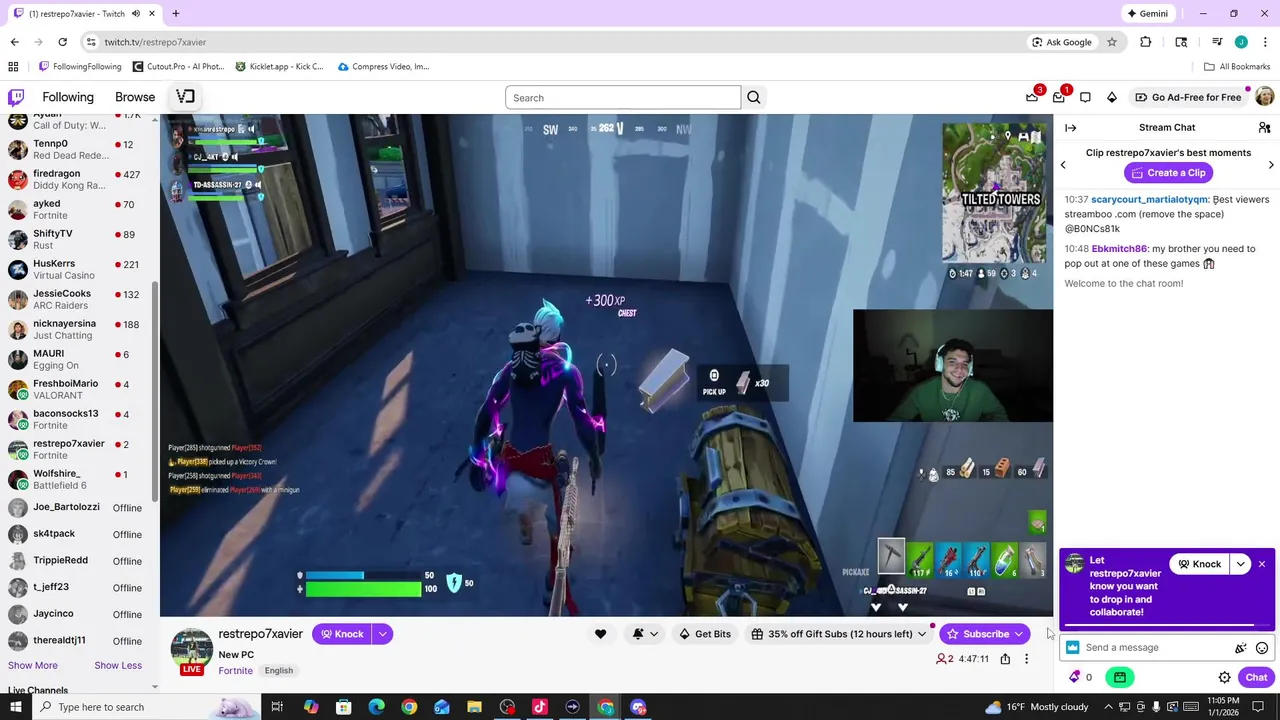Open ShiftyTV channel in the sidebar
This screenshot has width=1280, height=720.
coord(78,239)
